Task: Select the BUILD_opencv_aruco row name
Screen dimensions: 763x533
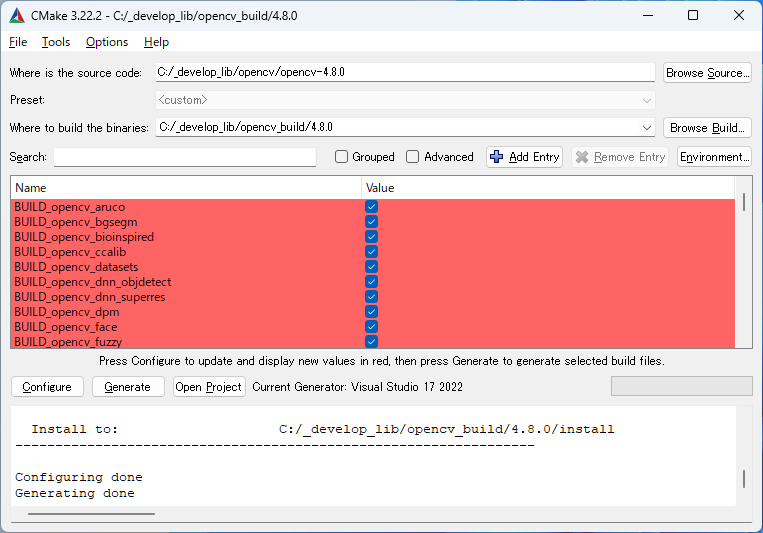Action: tap(70, 207)
